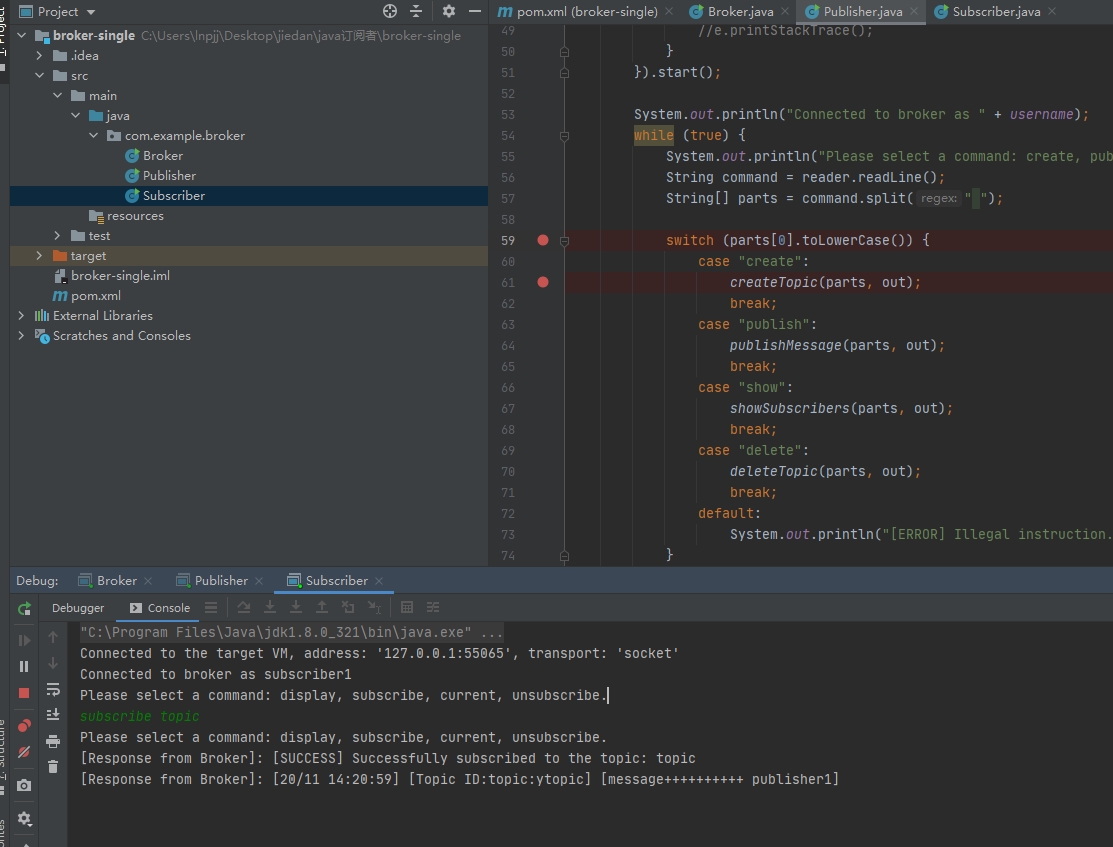Click the locate/select opened file target icon
Viewport: 1113px width, 847px height.
click(x=390, y=11)
